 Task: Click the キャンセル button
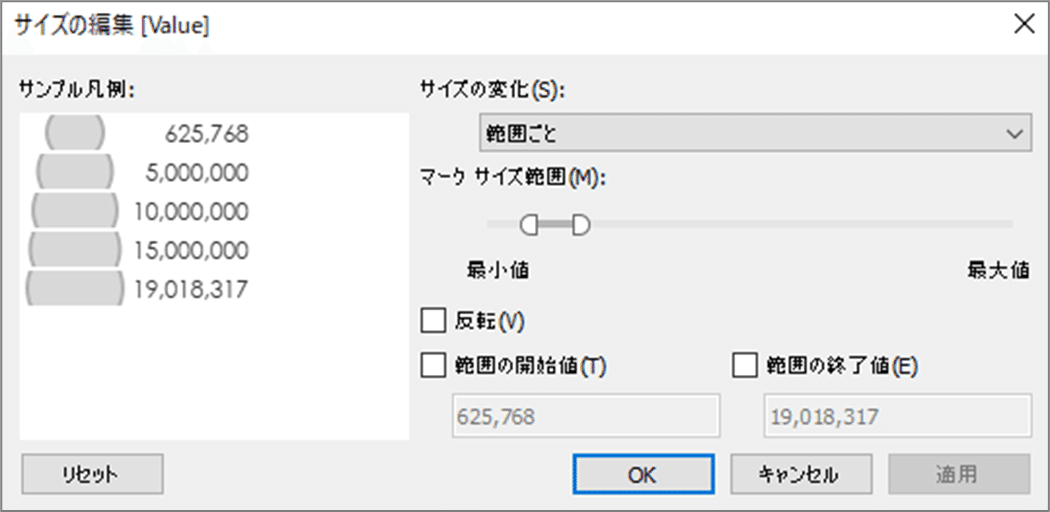801,475
